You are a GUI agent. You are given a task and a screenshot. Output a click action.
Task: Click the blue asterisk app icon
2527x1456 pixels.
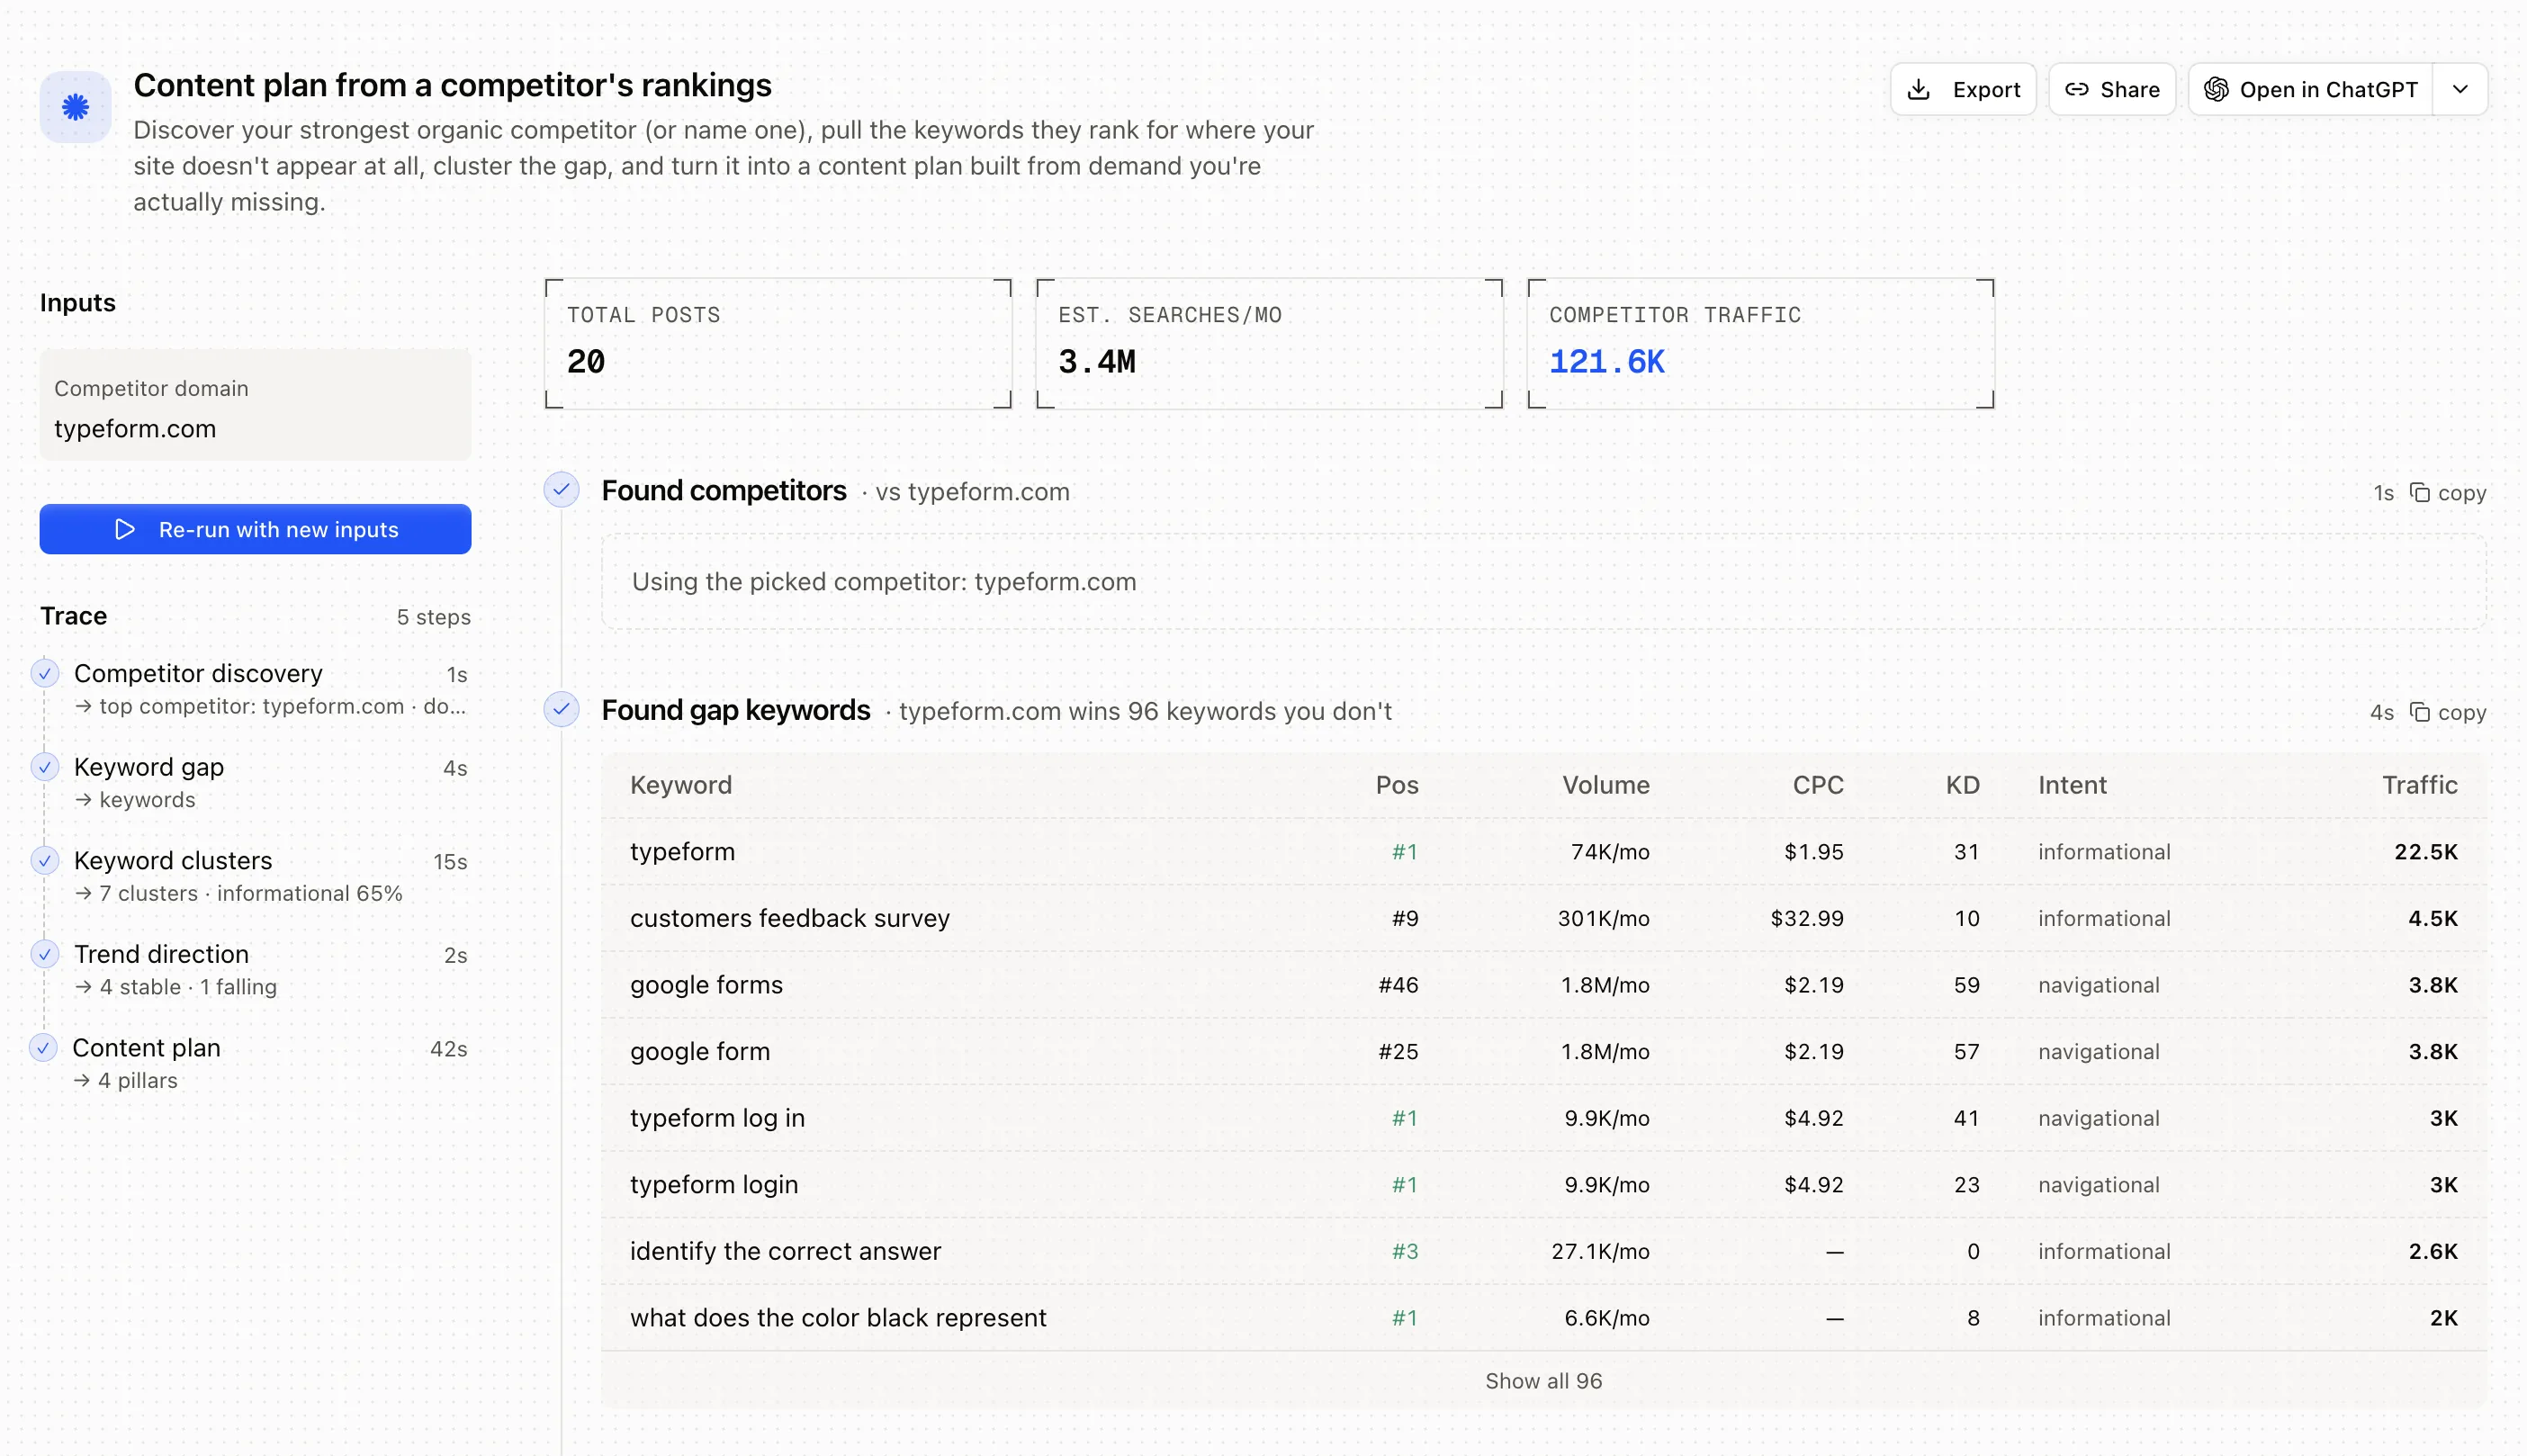[76, 107]
